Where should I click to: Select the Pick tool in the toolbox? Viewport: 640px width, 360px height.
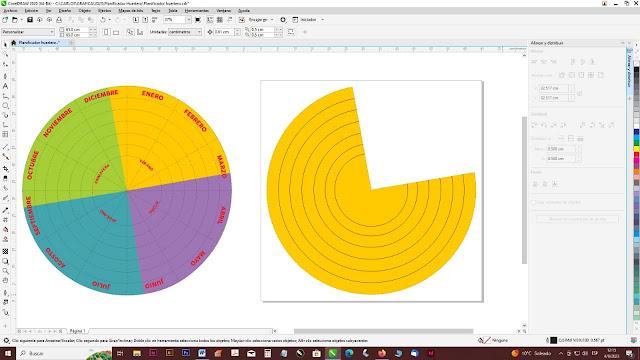coord(5,44)
